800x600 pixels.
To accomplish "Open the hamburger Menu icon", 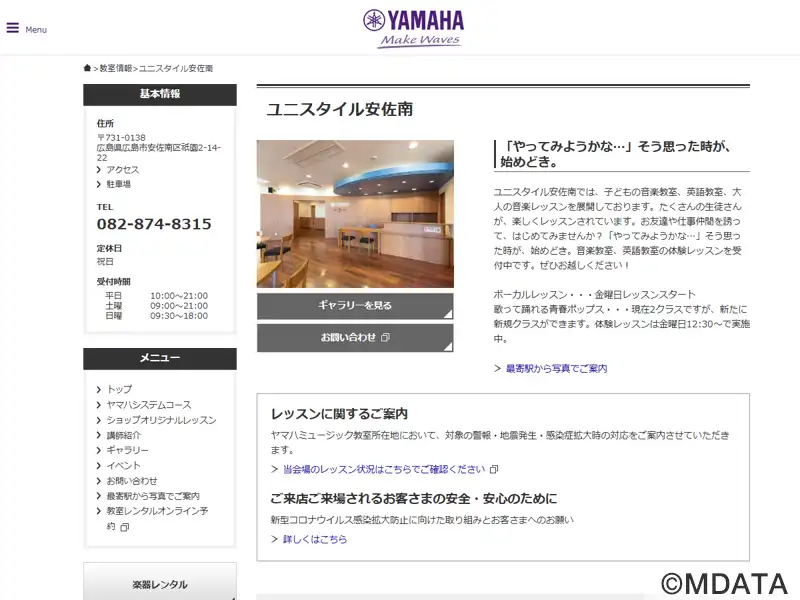I will click(x=13, y=28).
